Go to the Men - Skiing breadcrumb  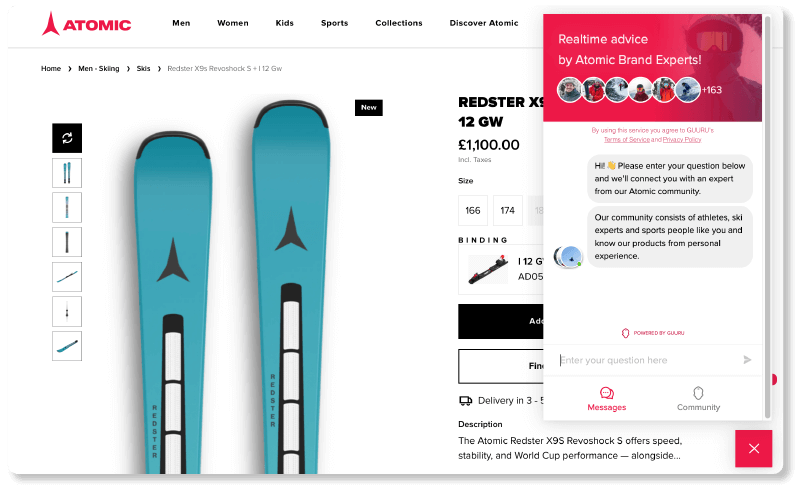tap(99, 68)
